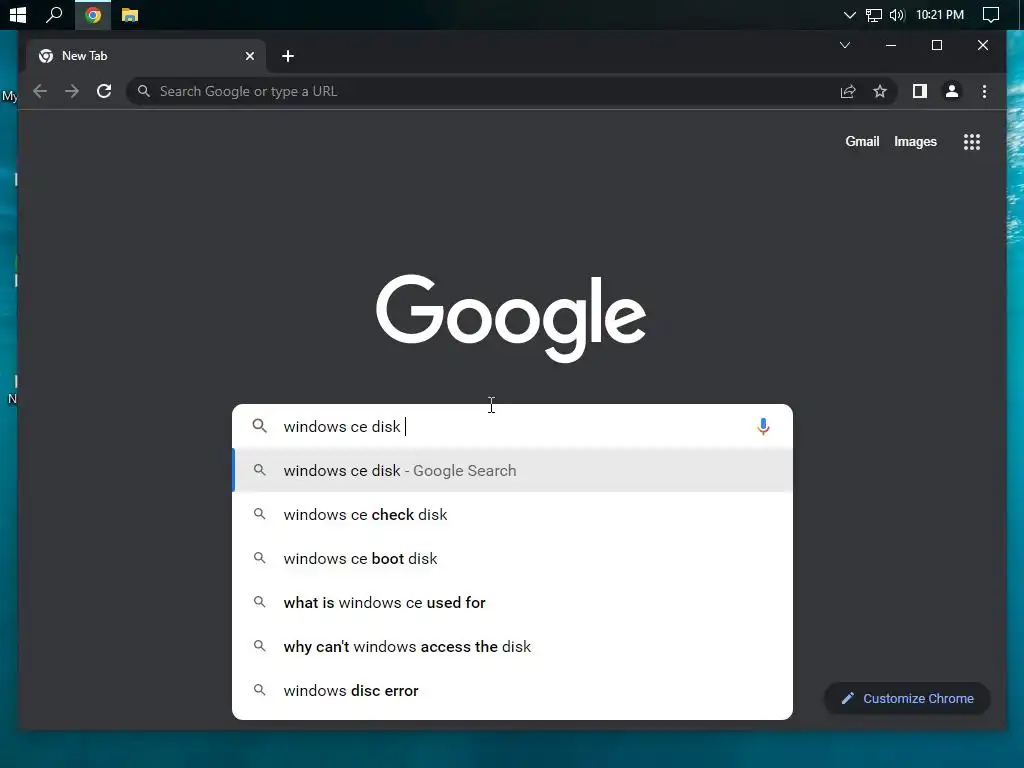Toggle the Chrome side panel
Viewport: 1024px width, 768px height.
[920, 91]
